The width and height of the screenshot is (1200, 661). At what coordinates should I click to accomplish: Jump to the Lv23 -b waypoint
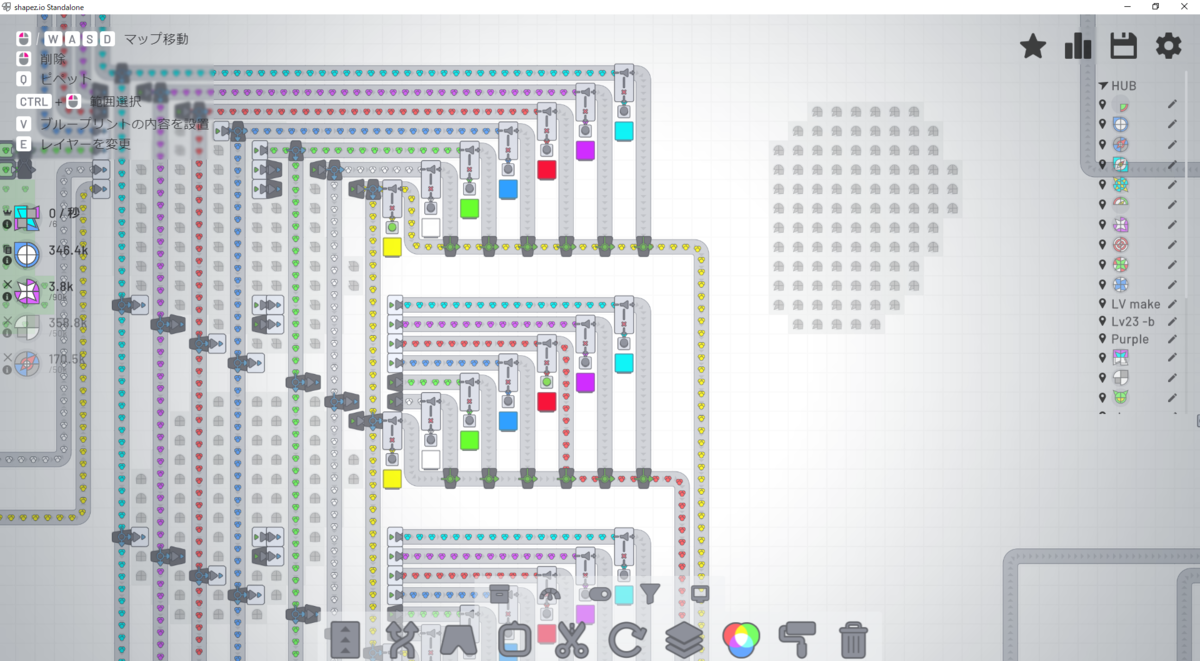click(x=1133, y=322)
